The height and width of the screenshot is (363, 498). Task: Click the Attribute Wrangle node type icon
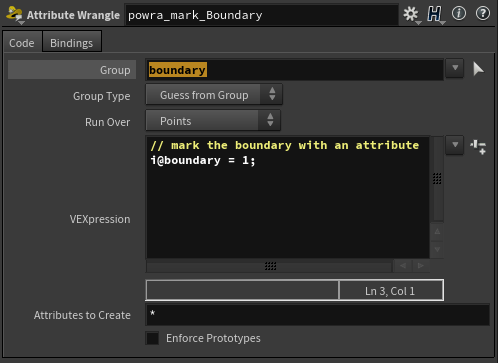(x=14, y=14)
